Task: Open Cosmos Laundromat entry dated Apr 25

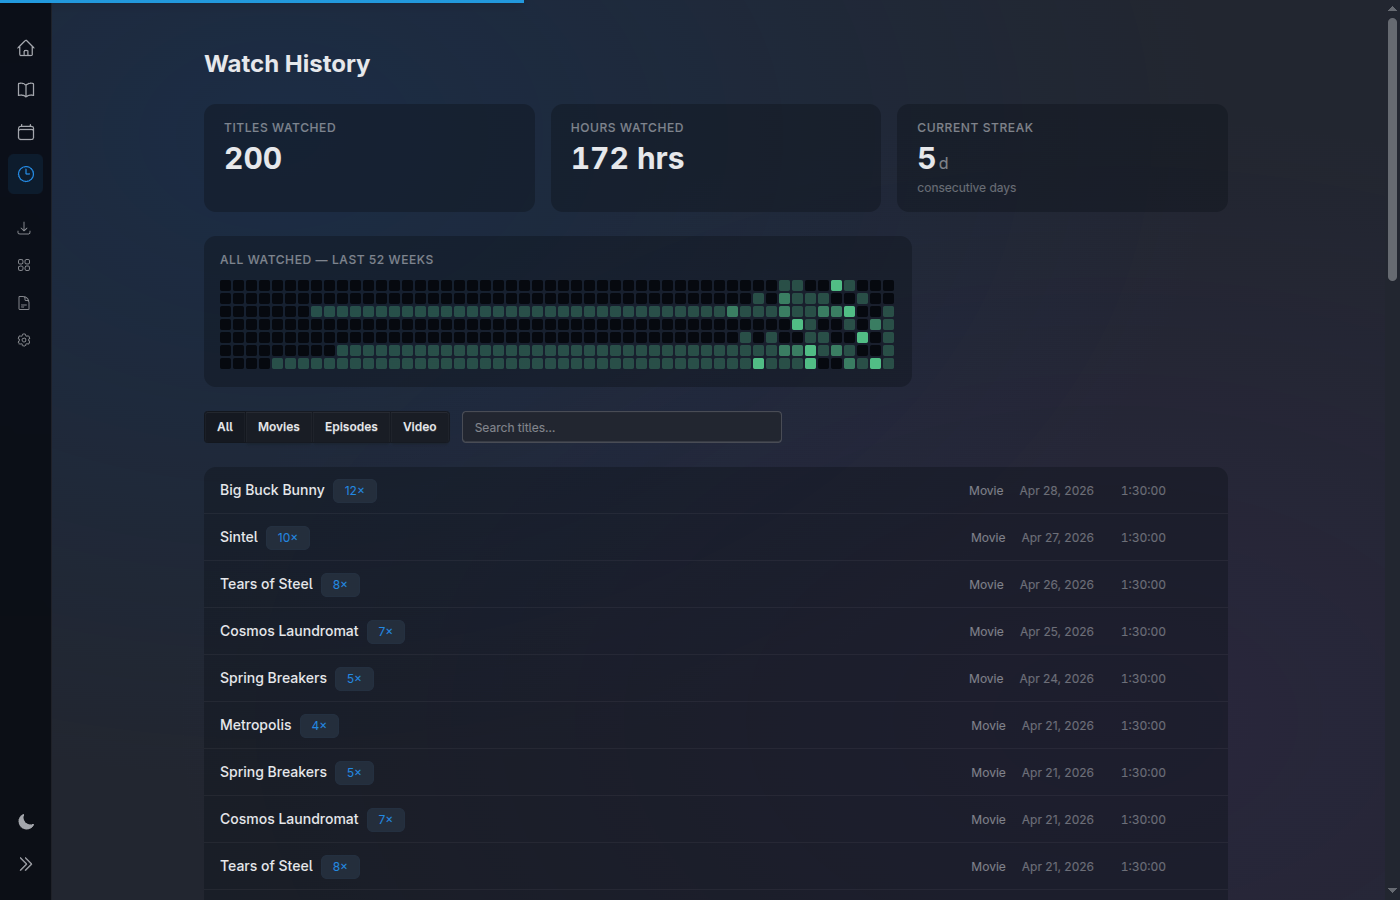Action: pyautogui.click(x=716, y=631)
